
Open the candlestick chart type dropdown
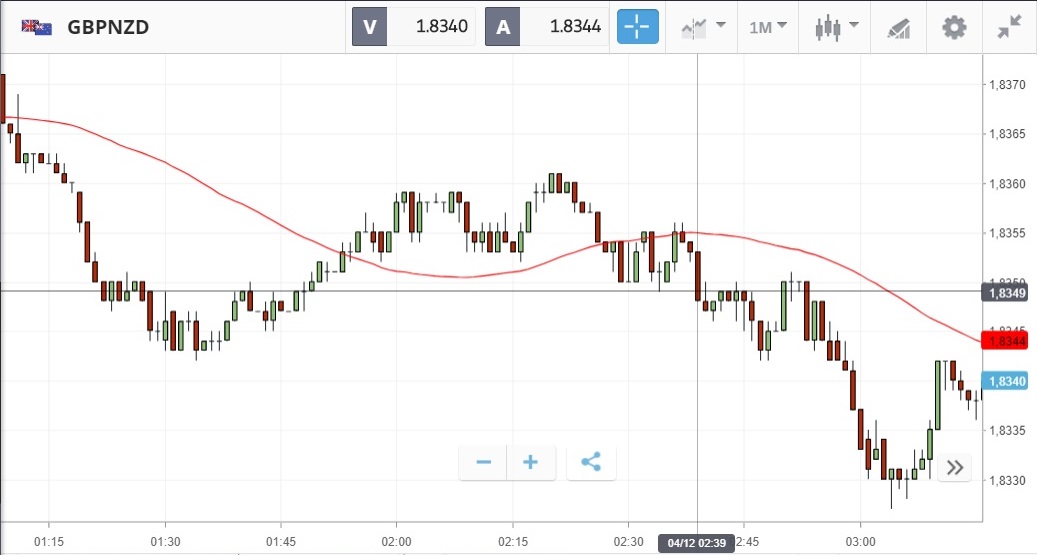(x=836, y=27)
